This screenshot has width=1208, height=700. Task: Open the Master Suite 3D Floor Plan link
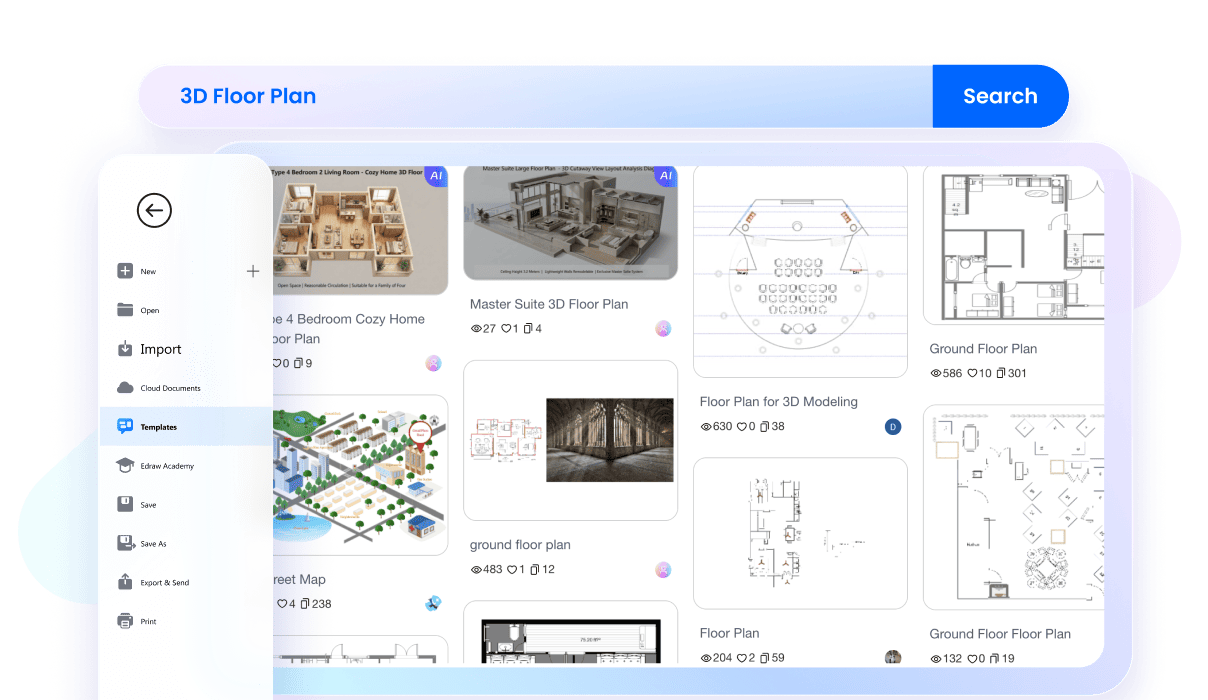548,304
